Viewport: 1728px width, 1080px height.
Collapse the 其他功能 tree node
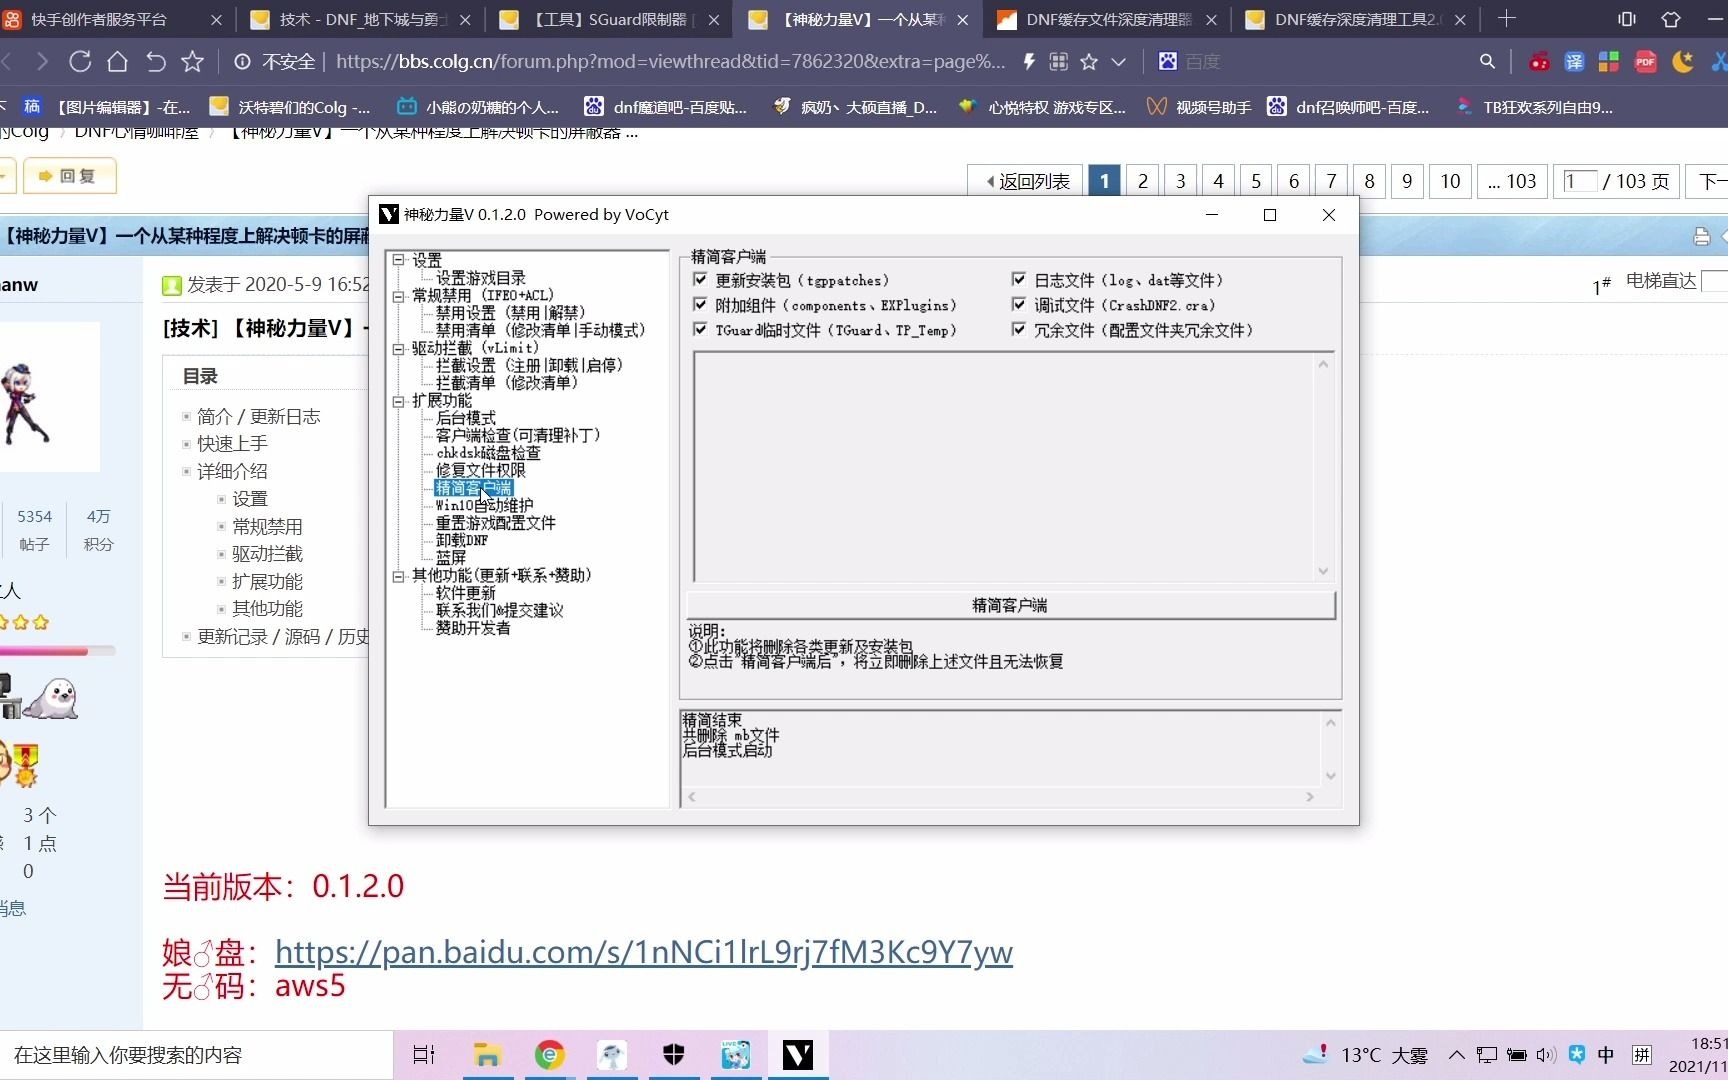click(x=399, y=576)
